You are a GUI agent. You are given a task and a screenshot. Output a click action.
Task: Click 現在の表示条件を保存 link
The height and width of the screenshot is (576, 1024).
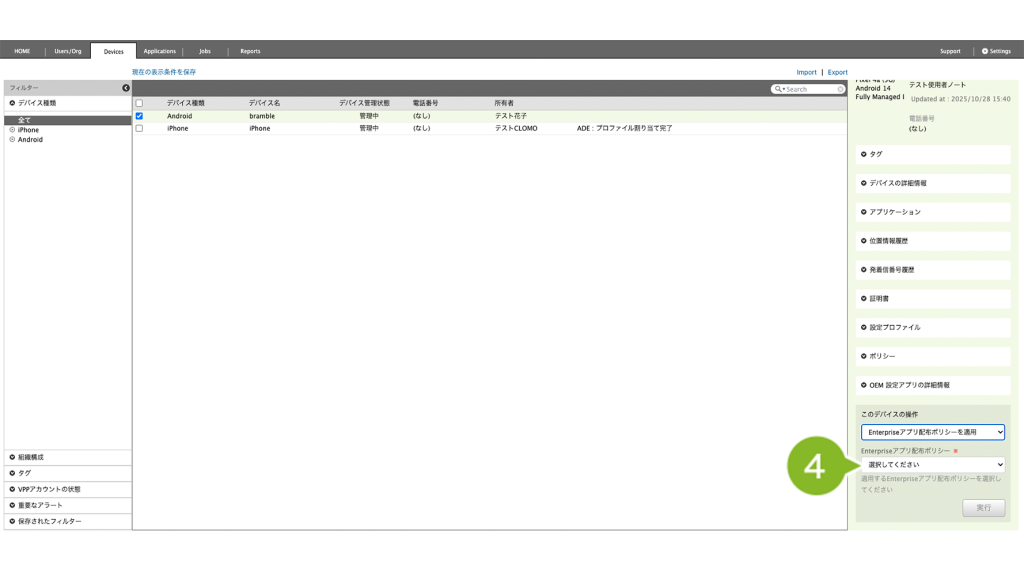pos(164,72)
